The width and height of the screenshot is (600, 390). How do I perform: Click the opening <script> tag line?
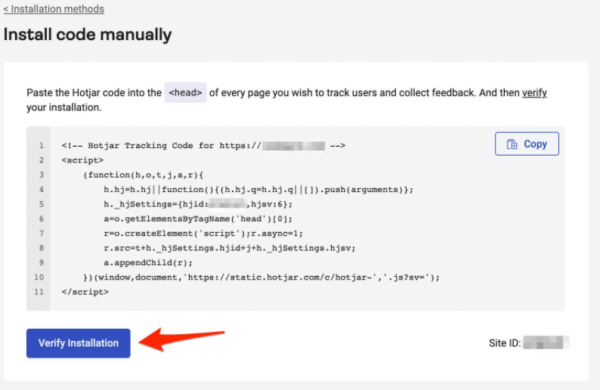pos(82,160)
